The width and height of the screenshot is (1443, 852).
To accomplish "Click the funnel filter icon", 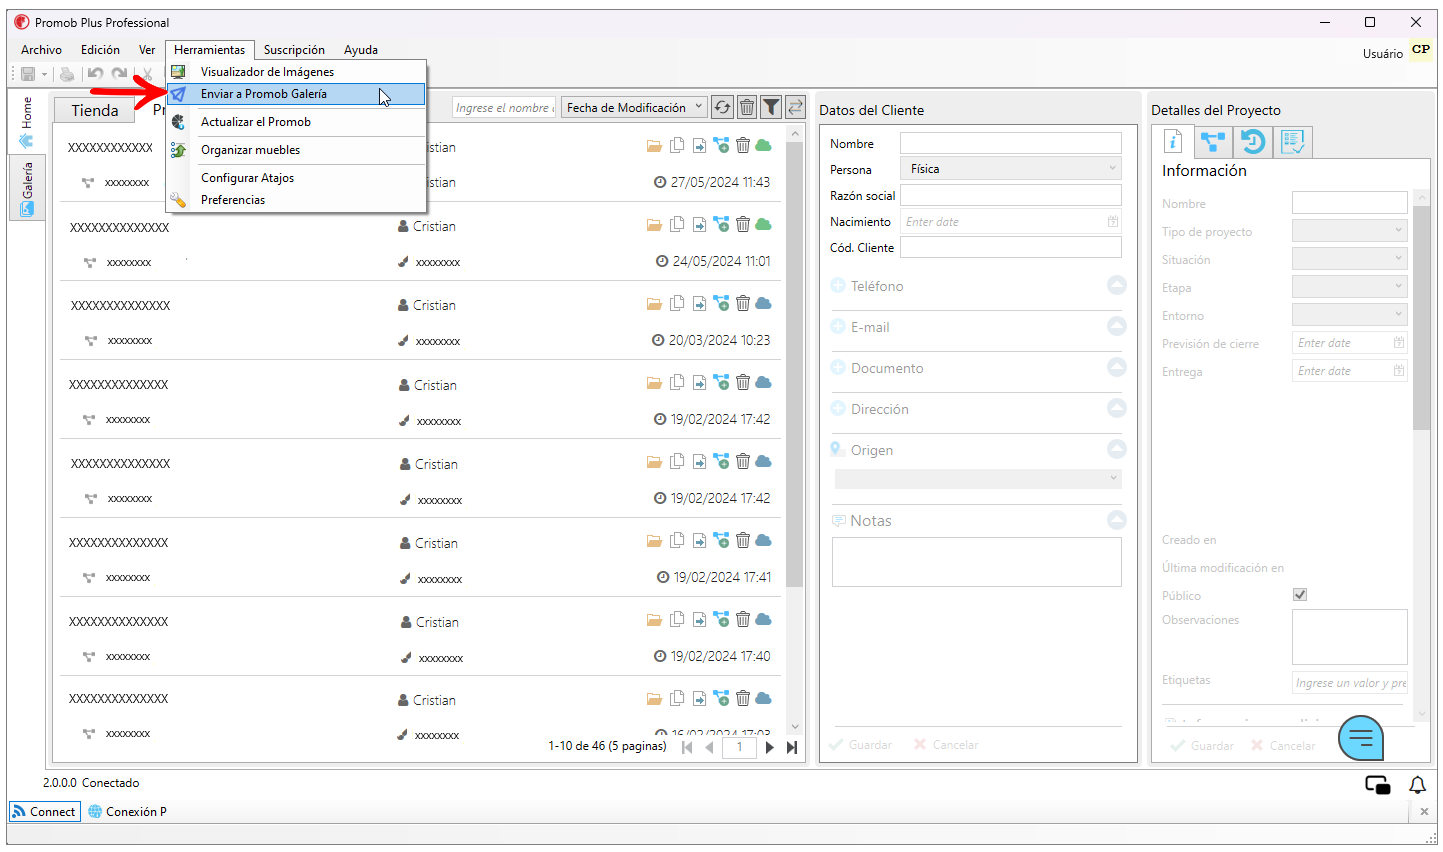I will (771, 107).
